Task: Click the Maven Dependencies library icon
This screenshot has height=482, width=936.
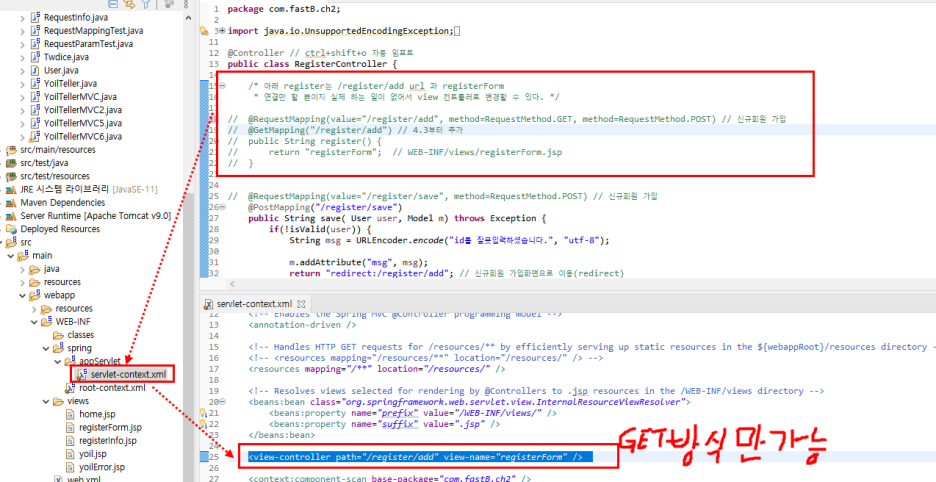Action: (11, 202)
